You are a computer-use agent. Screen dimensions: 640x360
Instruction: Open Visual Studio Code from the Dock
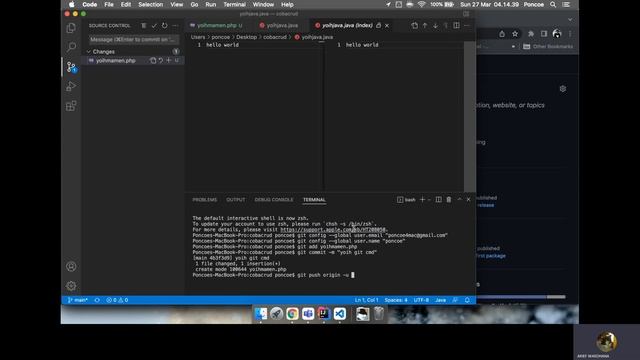(x=340, y=313)
